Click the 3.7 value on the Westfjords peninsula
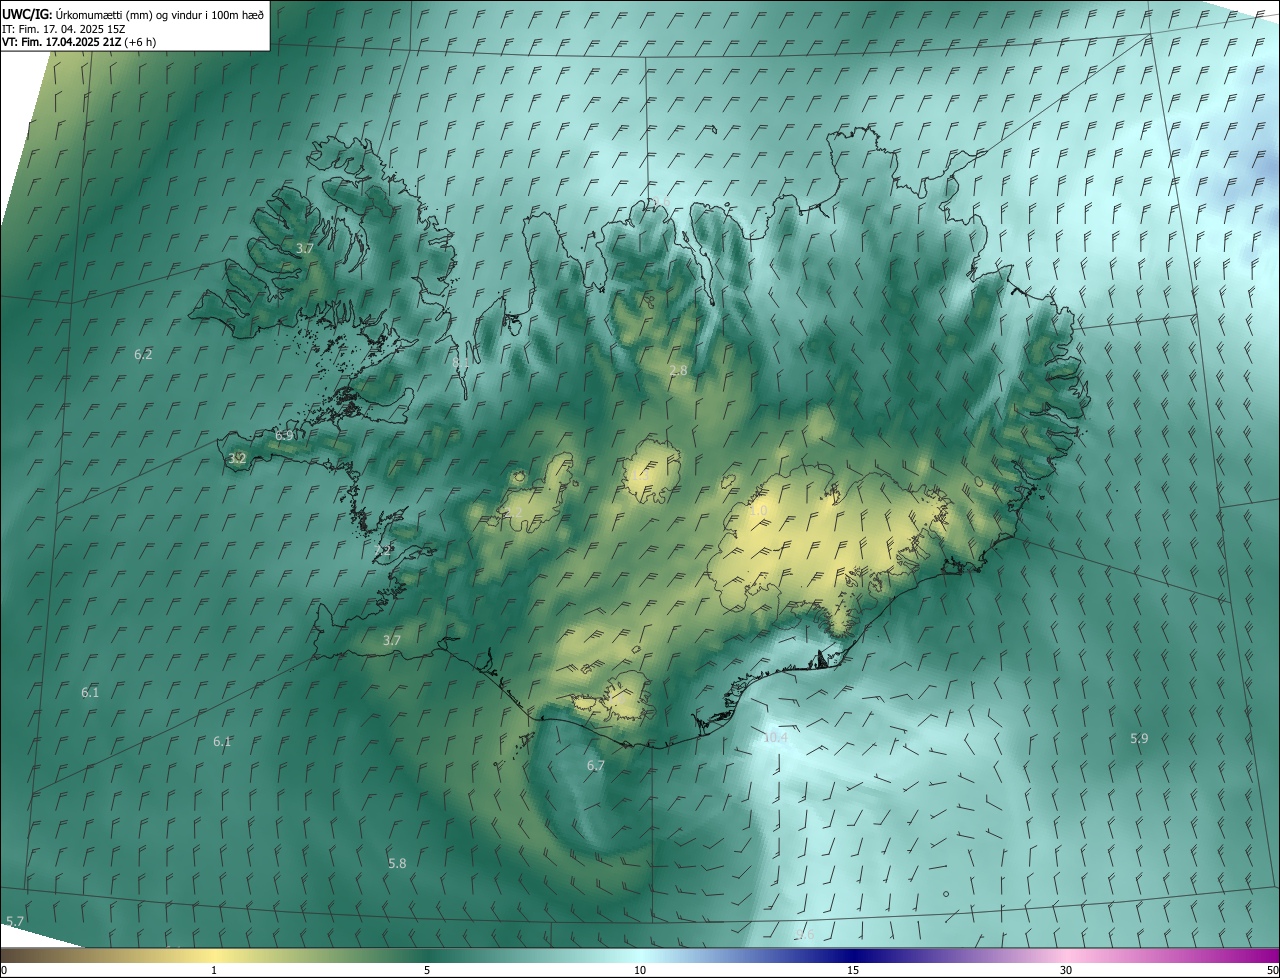1280x978 pixels. pyautogui.click(x=305, y=248)
